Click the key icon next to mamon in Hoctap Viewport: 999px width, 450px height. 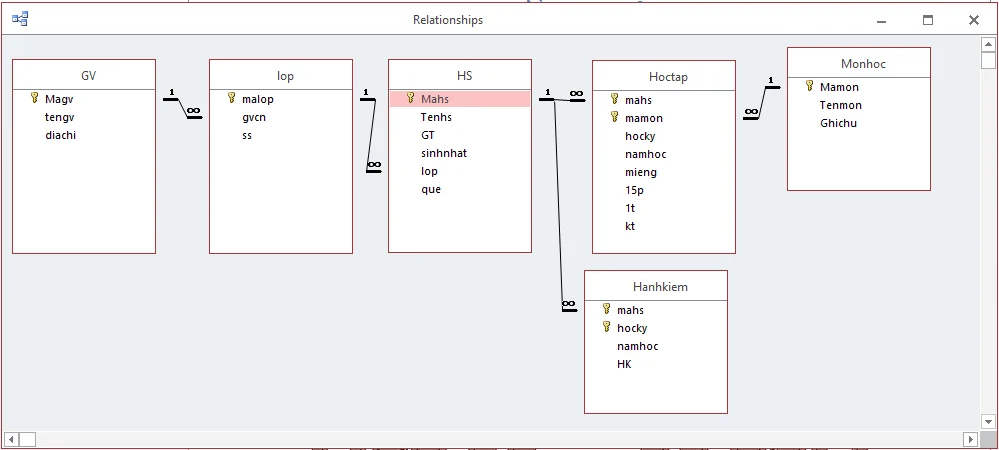click(x=614, y=118)
